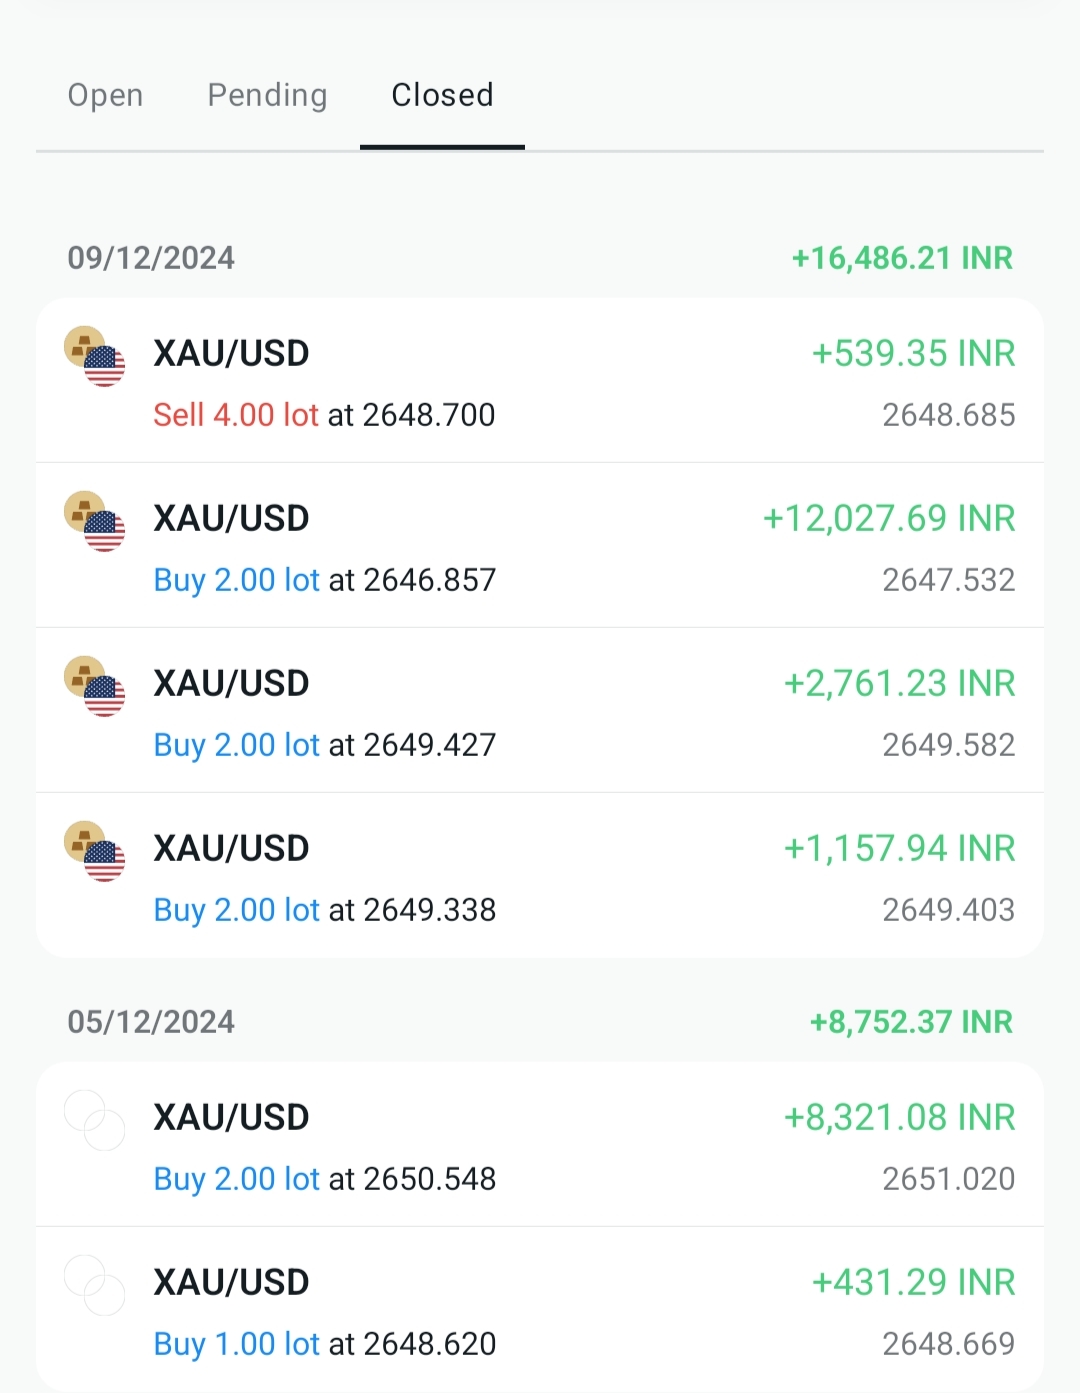
Task: Click gold/USD icon on Buy at 2649.427 trade
Action: 95,686
